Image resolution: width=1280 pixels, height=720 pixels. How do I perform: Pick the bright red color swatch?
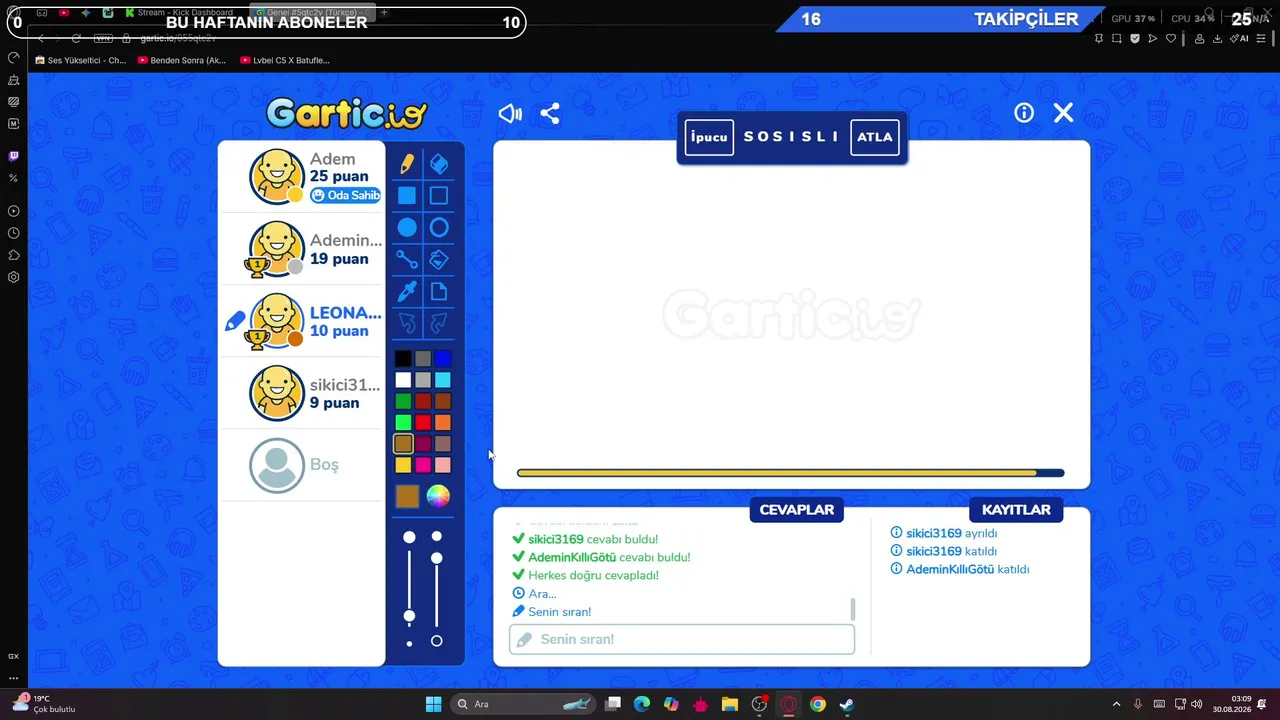[423, 422]
